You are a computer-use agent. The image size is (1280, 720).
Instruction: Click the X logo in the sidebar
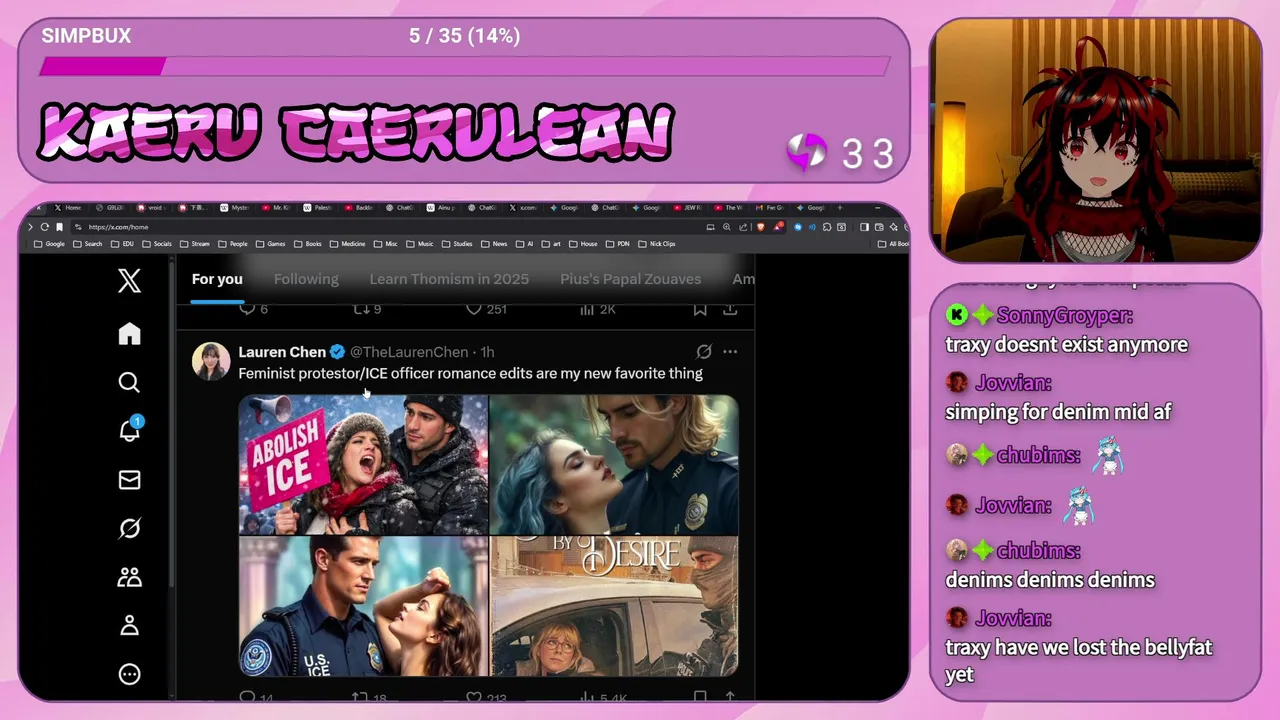click(x=129, y=280)
